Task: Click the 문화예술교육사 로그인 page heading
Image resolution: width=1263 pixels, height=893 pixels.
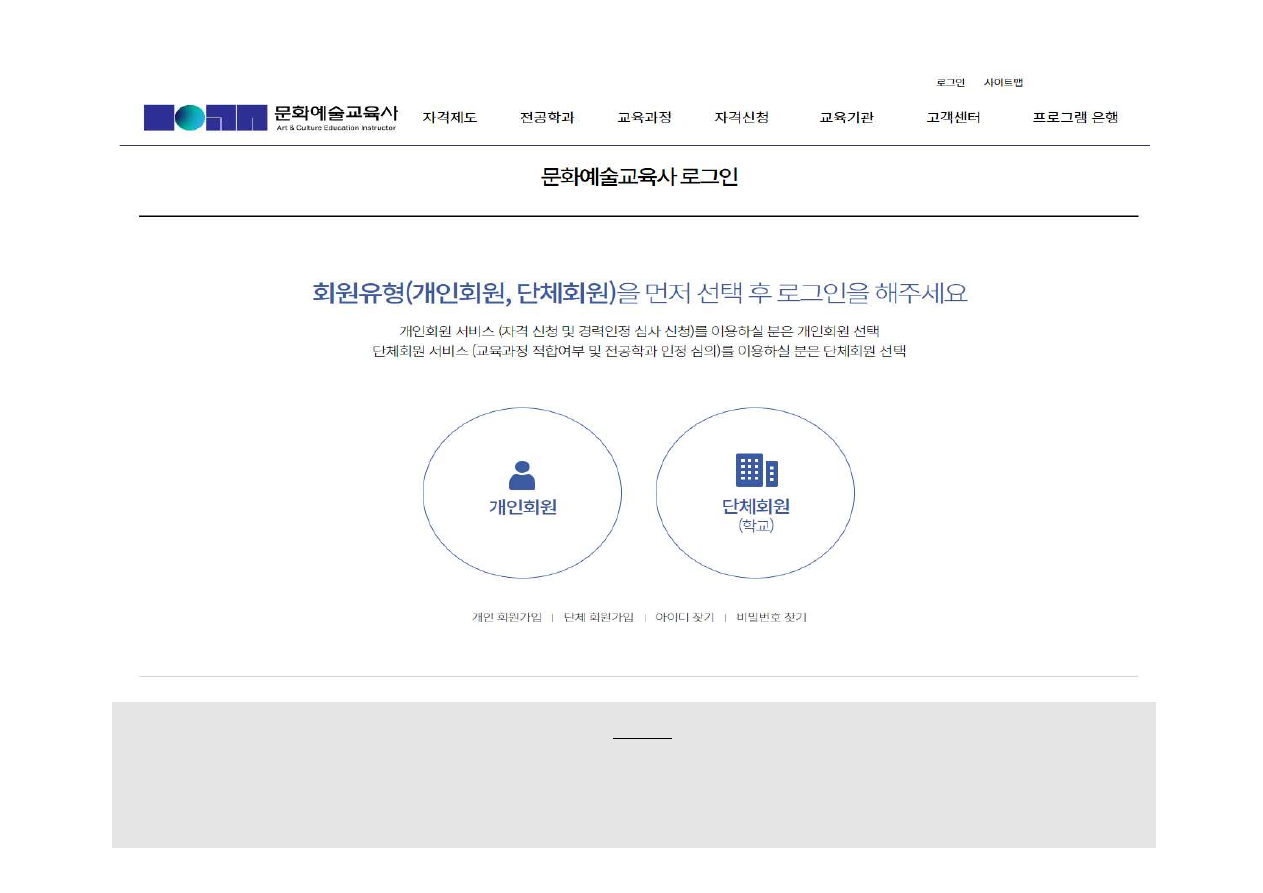Action: click(x=639, y=177)
